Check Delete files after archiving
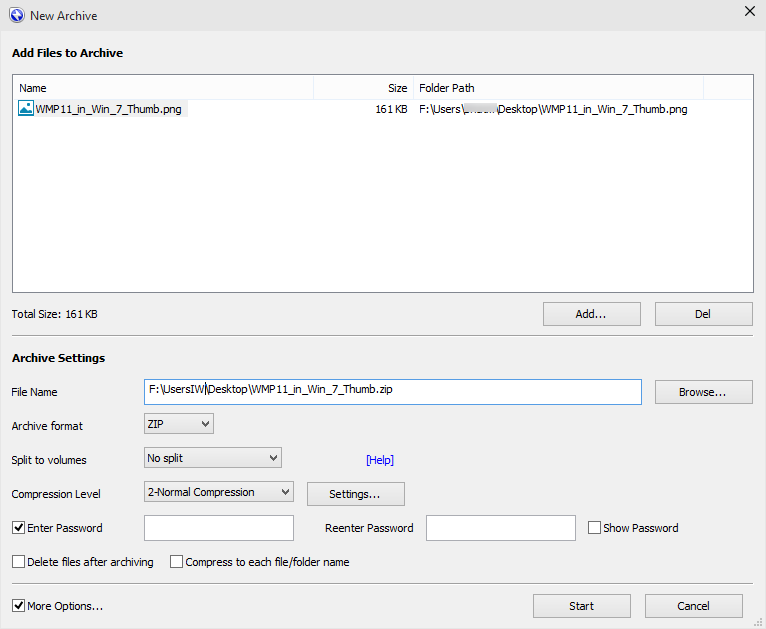The image size is (766, 629). [x=19, y=562]
